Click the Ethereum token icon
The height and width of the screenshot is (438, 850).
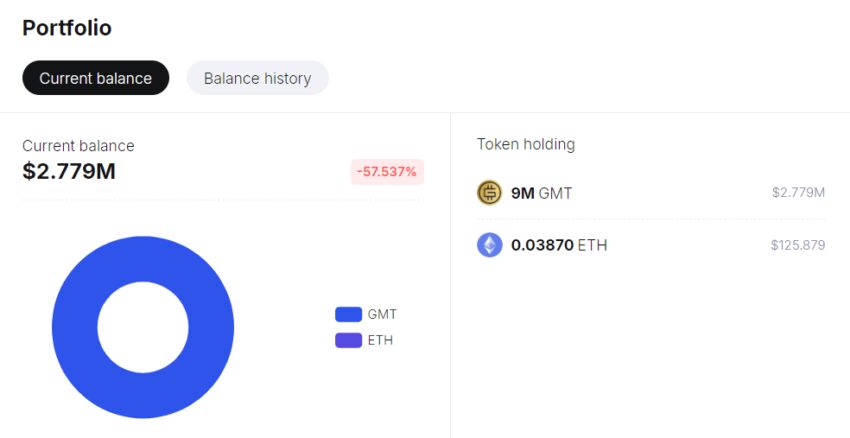pyautogui.click(x=489, y=245)
